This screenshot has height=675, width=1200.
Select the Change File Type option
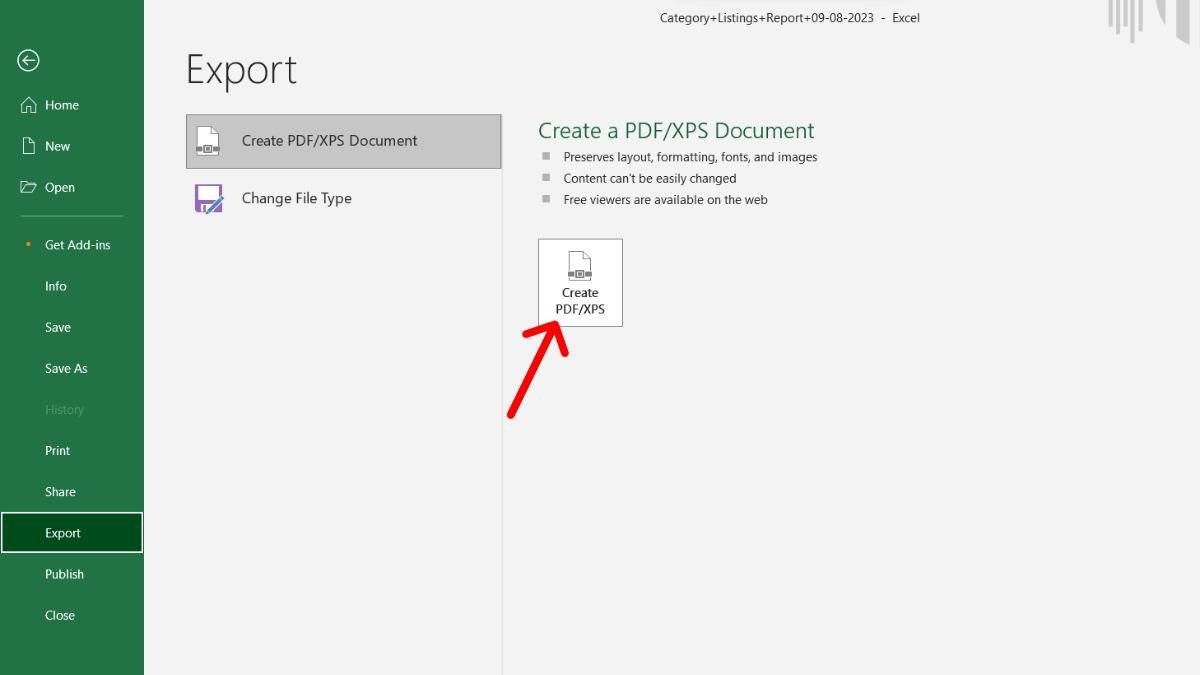pos(295,198)
